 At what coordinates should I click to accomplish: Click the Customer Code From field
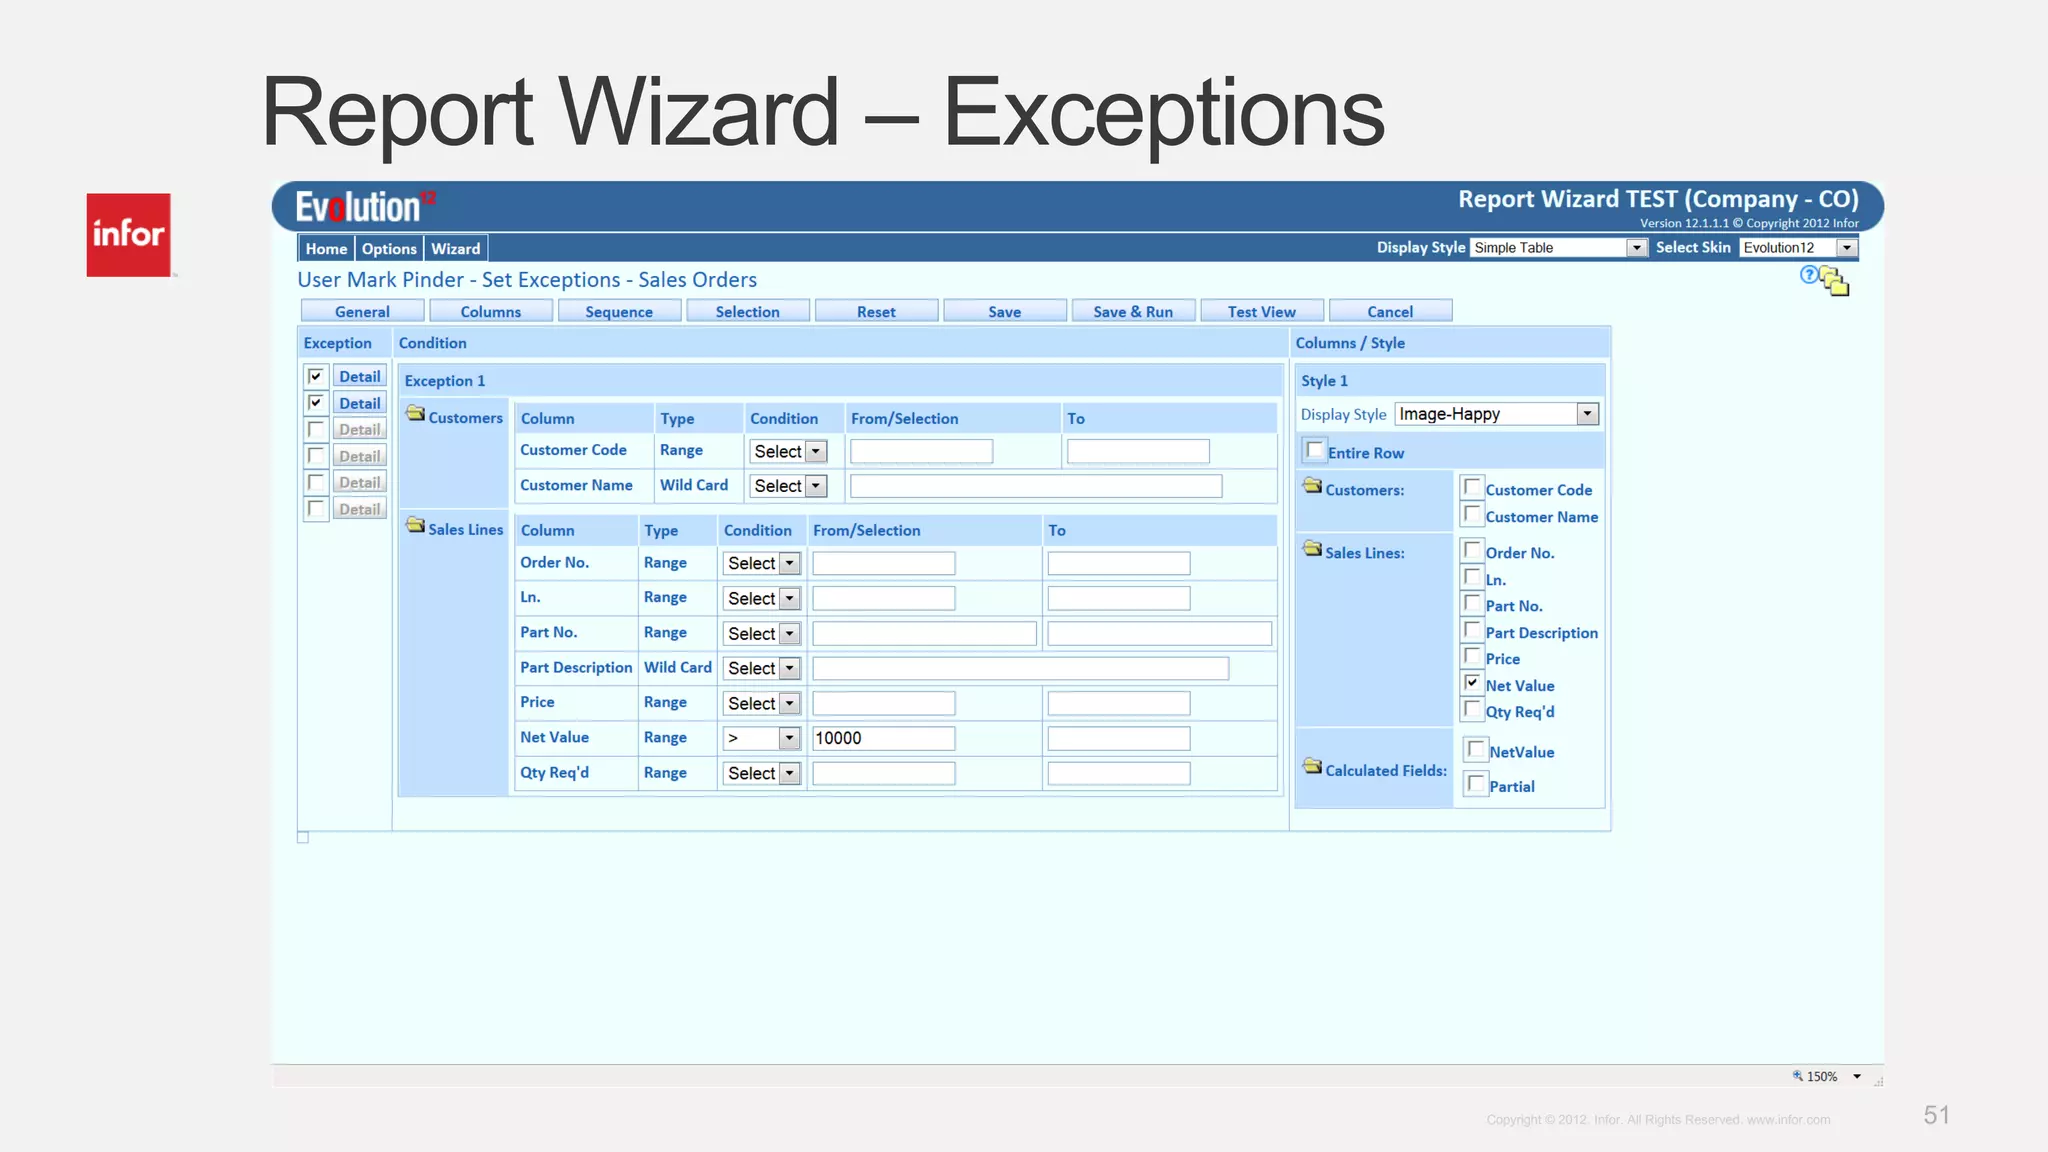pyautogui.click(x=922, y=452)
